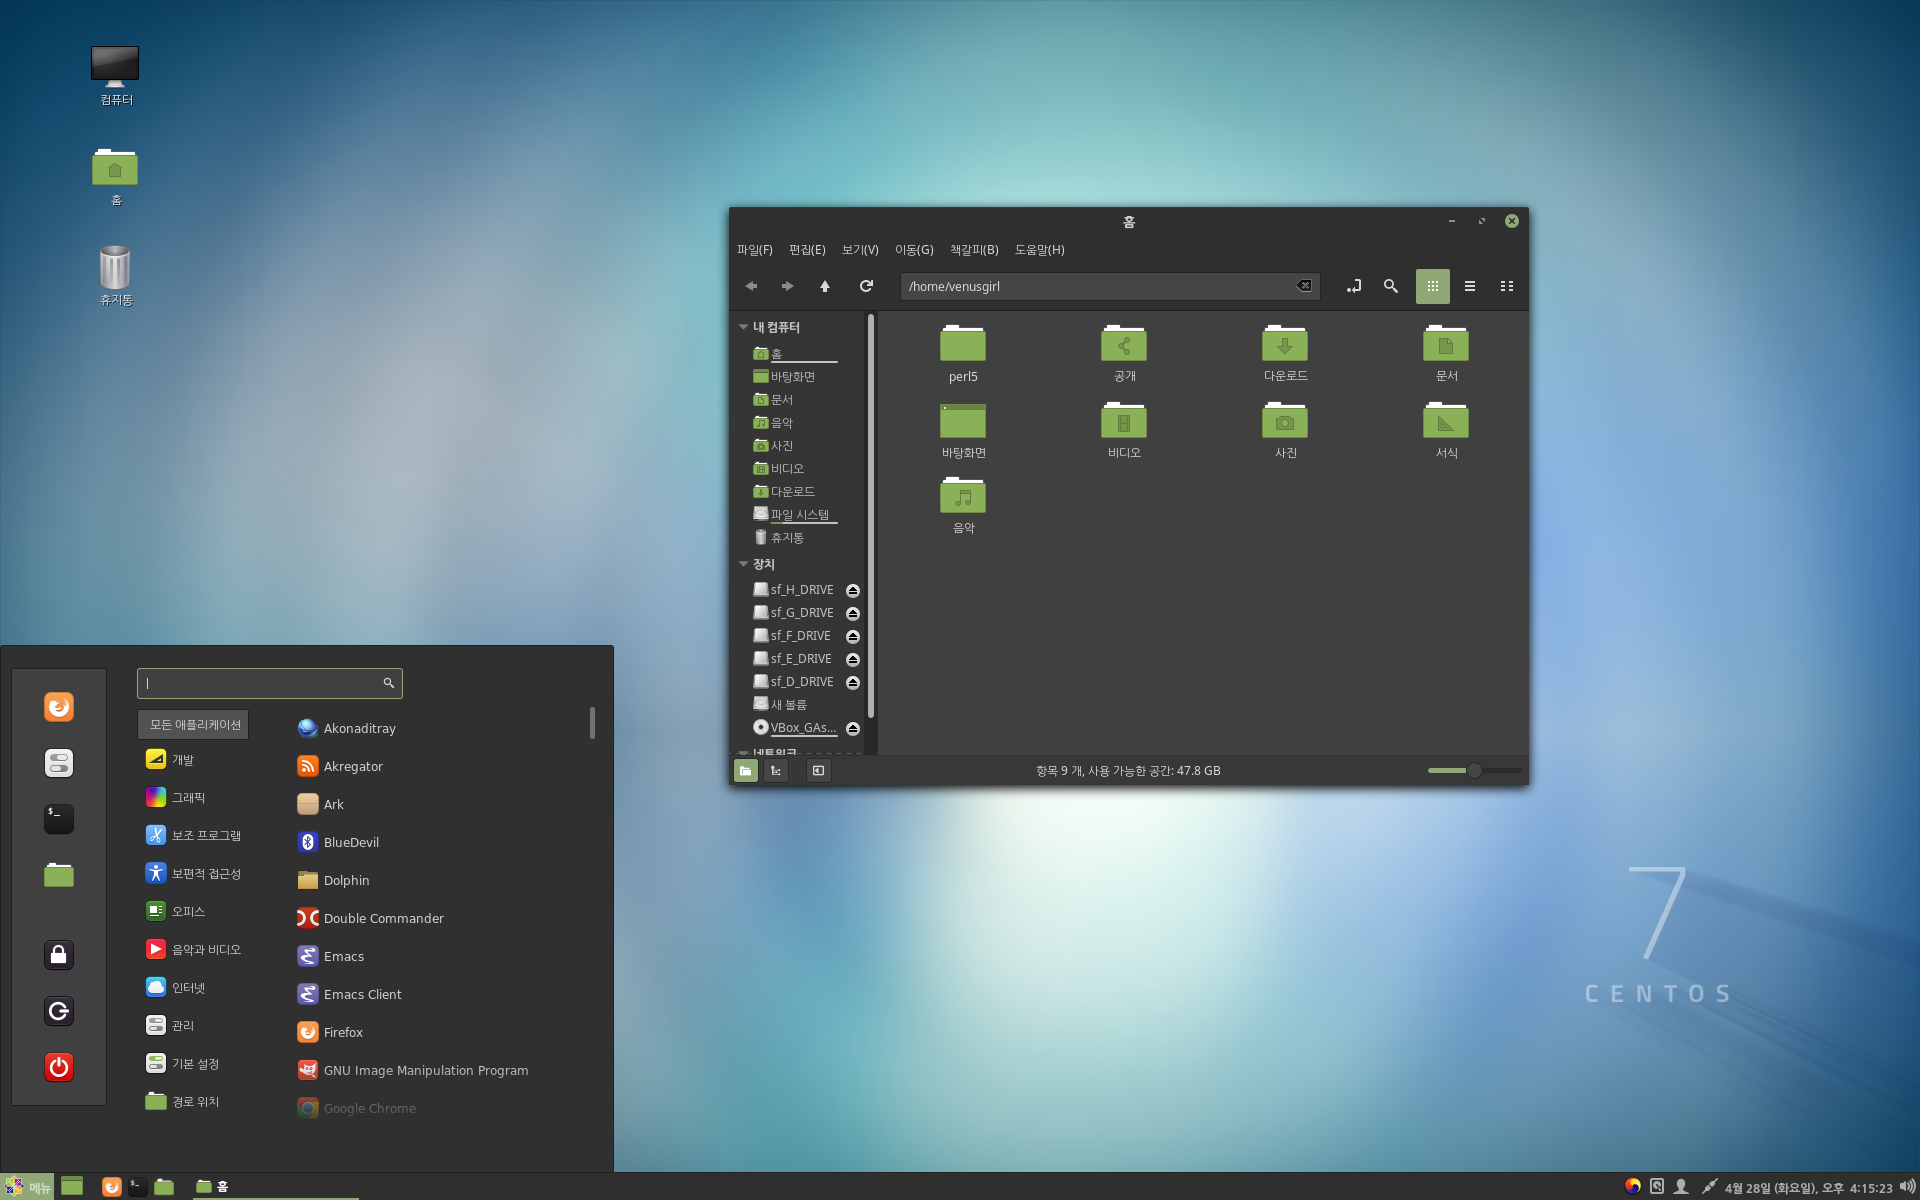The width and height of the screenshot is (1920, 1200).
Task: Click the taskbar clock
Action: coord(1808,1188)
